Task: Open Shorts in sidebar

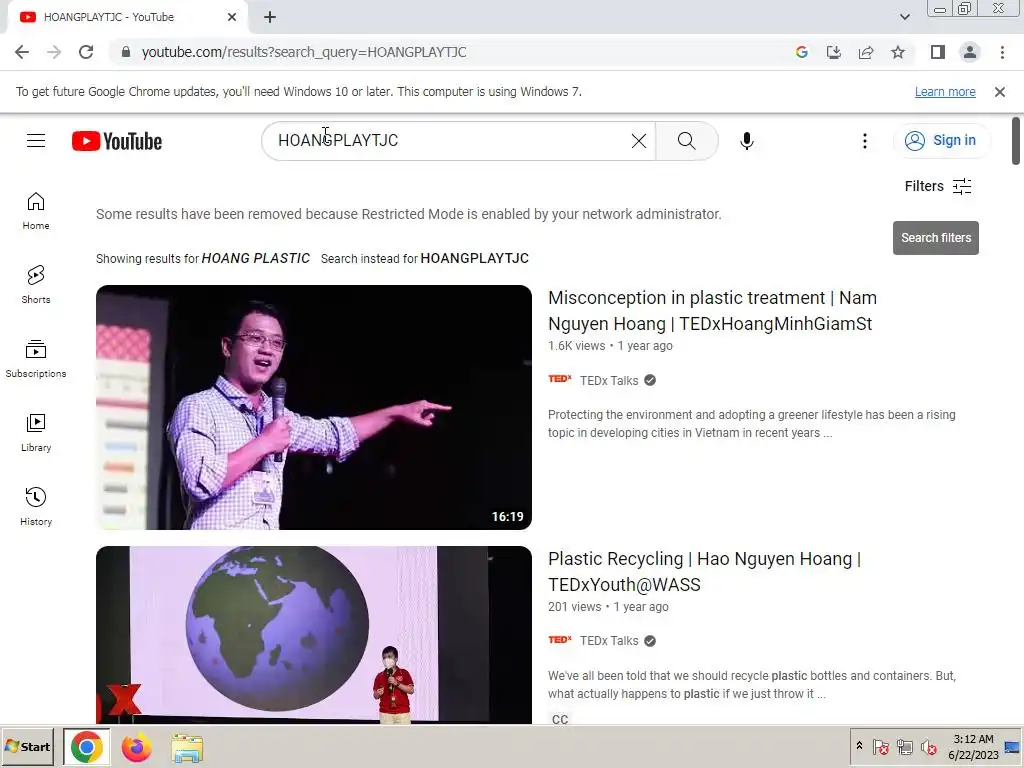Action: [36, 285]
